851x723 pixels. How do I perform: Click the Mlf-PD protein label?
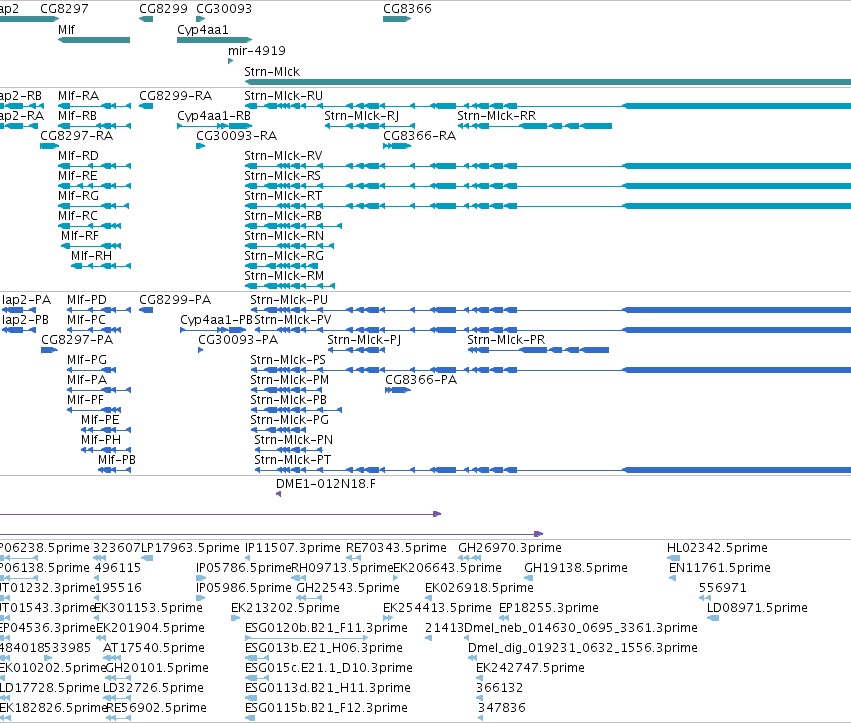pos(87,300)
